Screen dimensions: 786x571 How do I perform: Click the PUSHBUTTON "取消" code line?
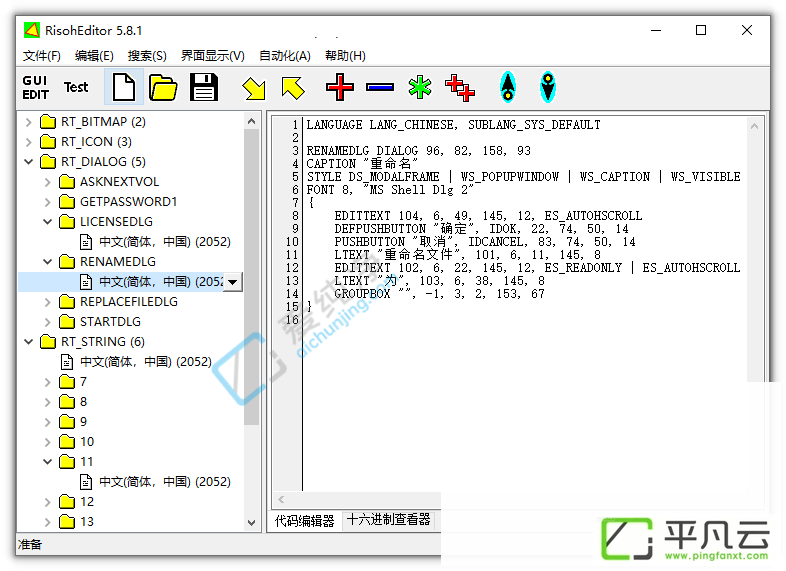485,242
